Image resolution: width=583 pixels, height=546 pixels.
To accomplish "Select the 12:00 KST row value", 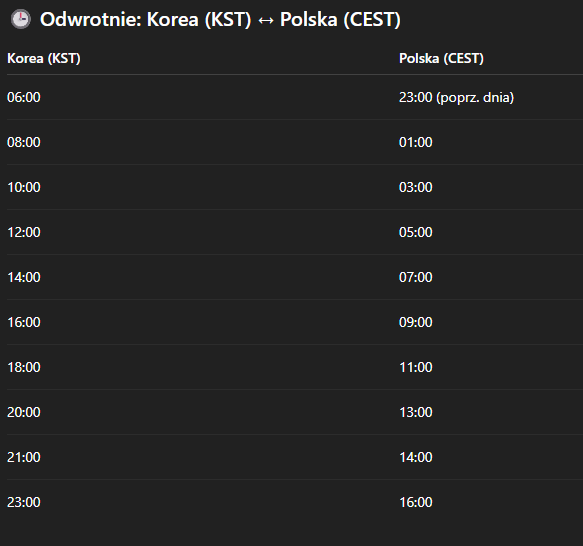I will pos(24,232).
